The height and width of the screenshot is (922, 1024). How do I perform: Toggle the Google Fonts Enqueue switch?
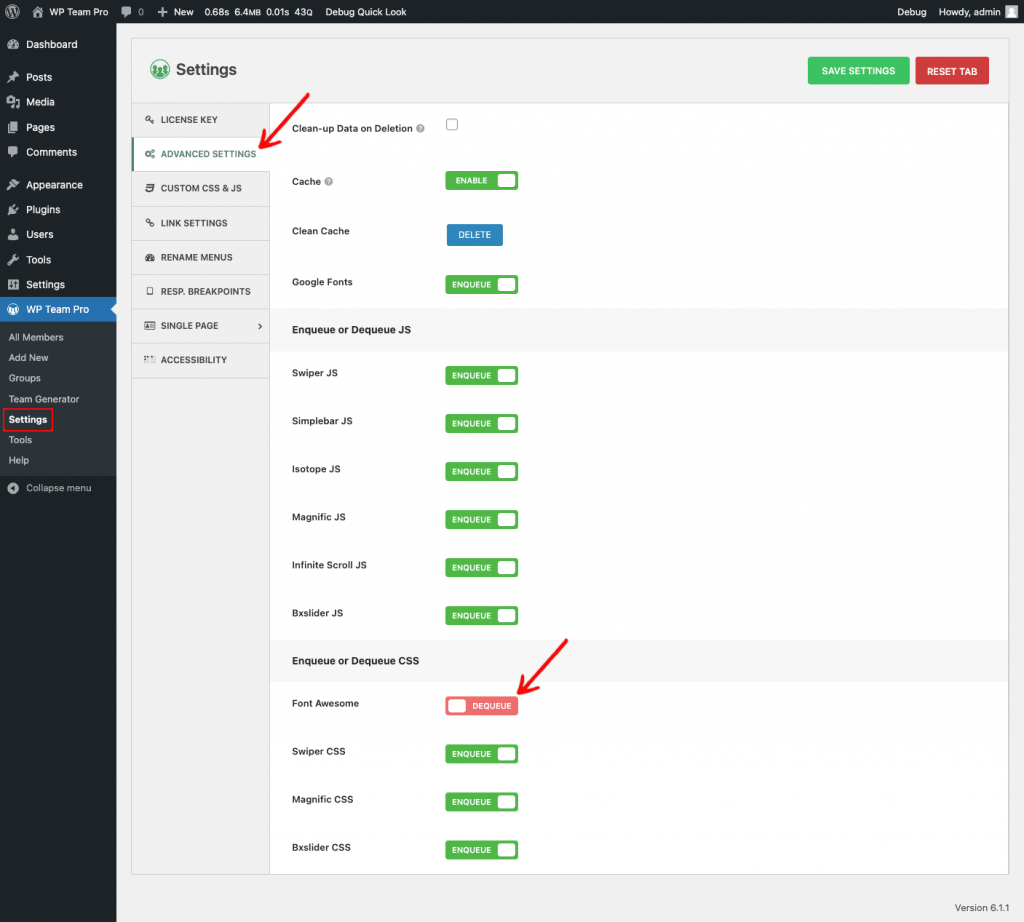coord(481,285)
